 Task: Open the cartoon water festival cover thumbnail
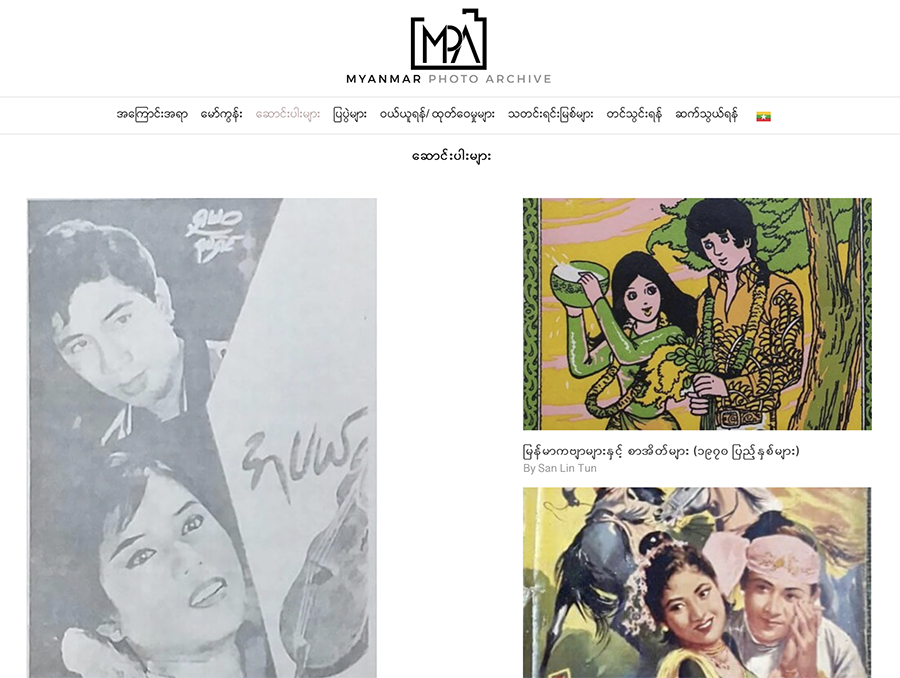[x=697, y=314]
